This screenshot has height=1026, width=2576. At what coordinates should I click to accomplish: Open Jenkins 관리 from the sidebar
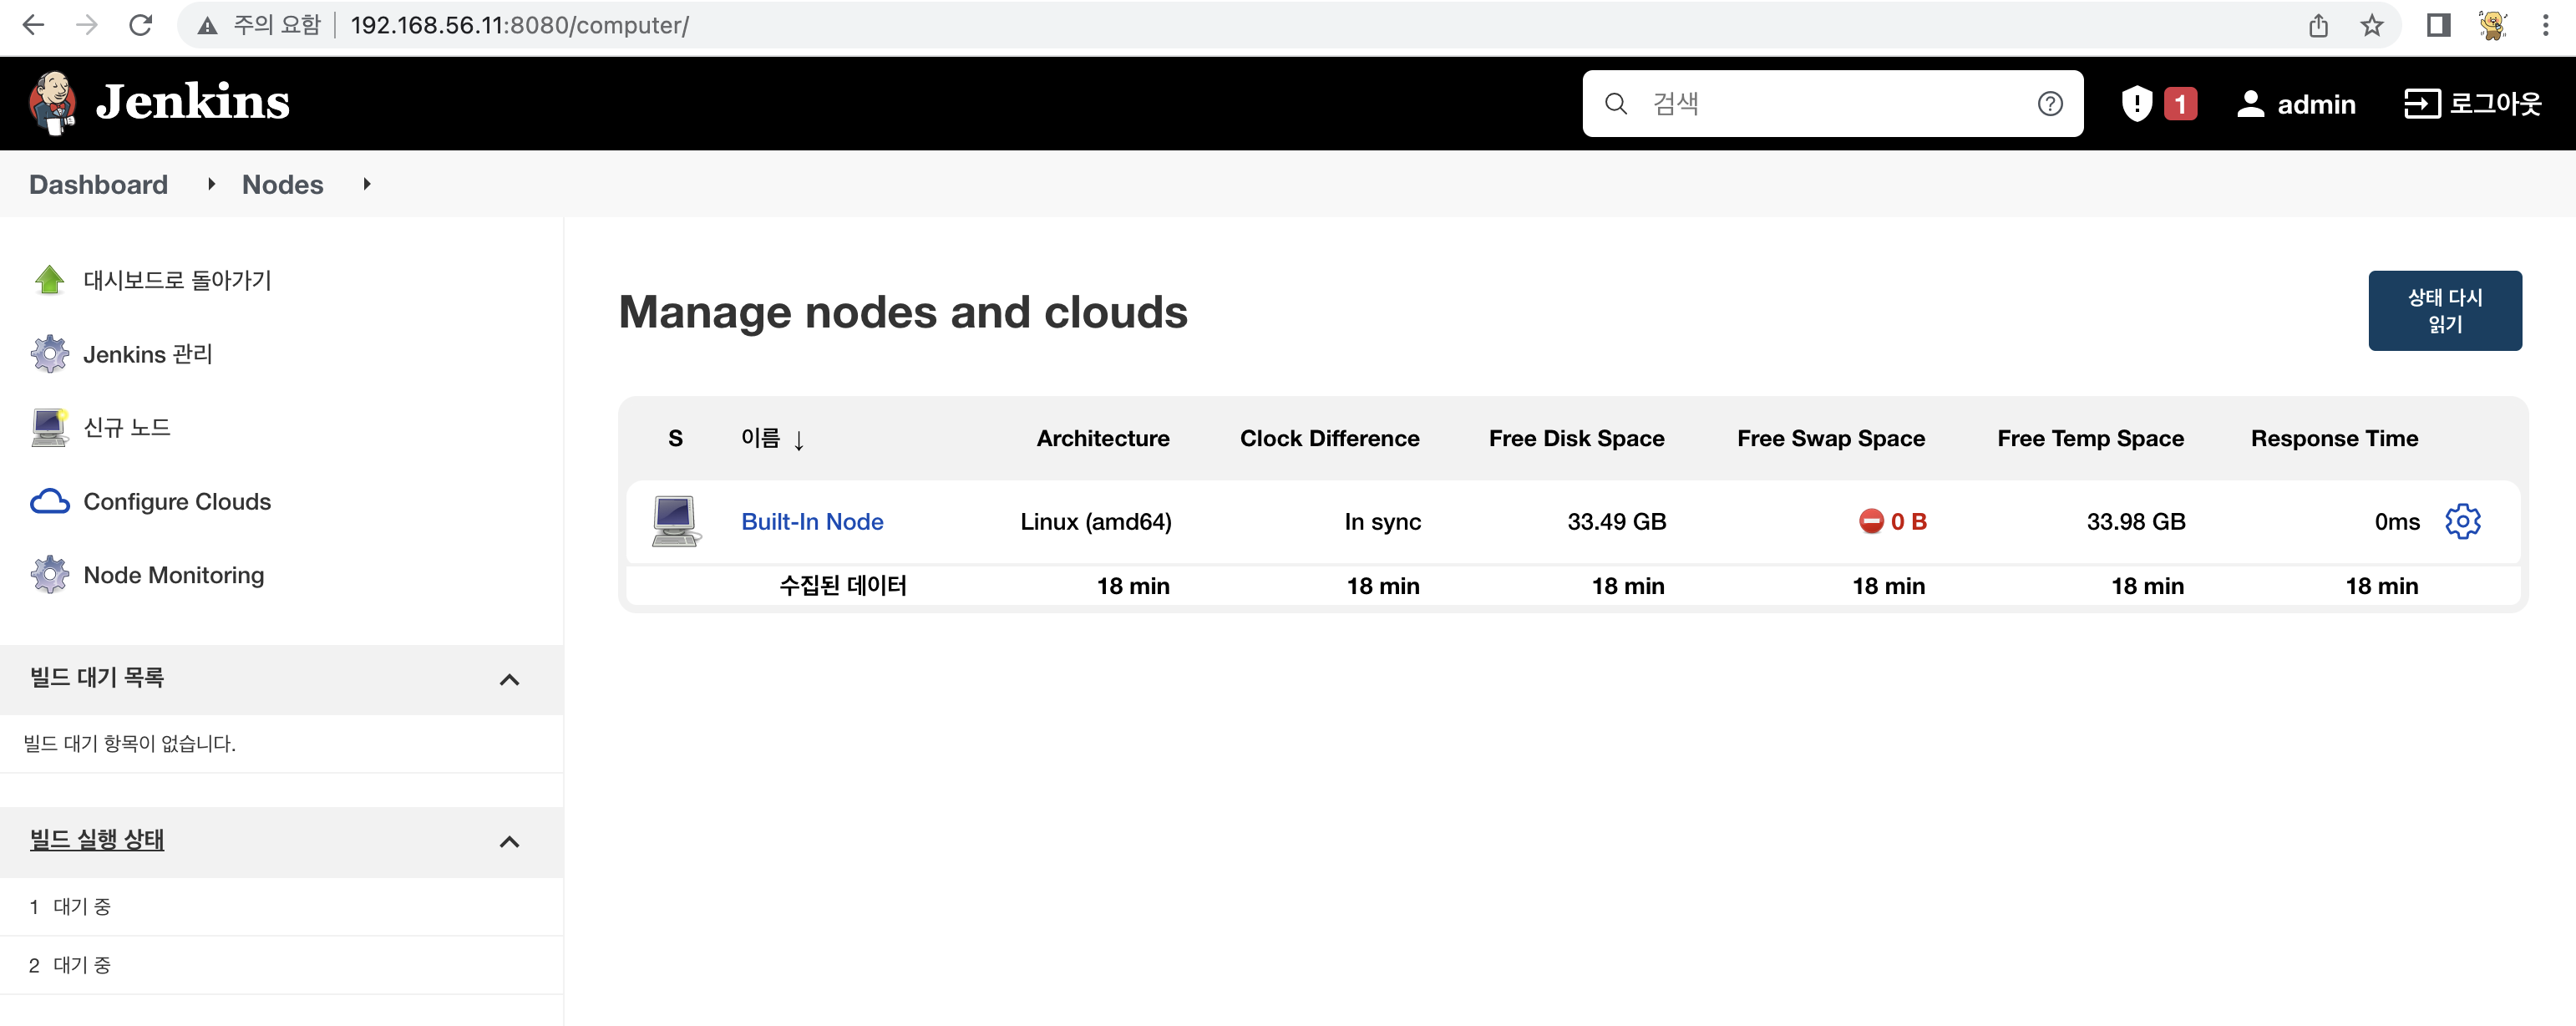[147, 354]
